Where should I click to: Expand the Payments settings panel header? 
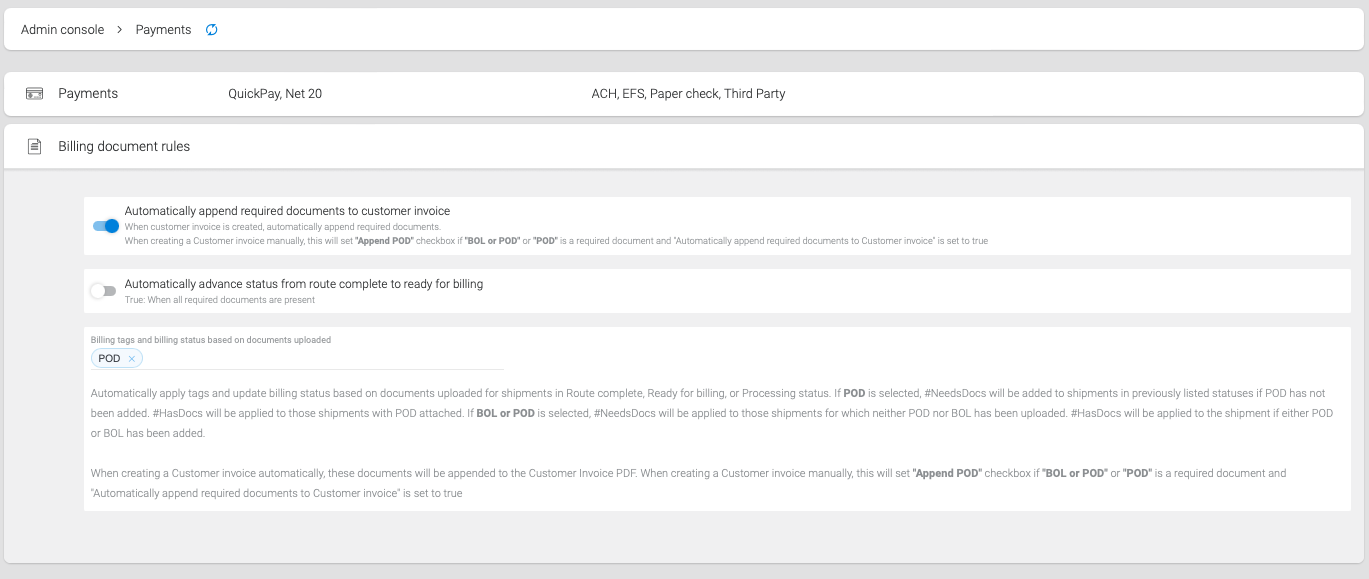684,94
